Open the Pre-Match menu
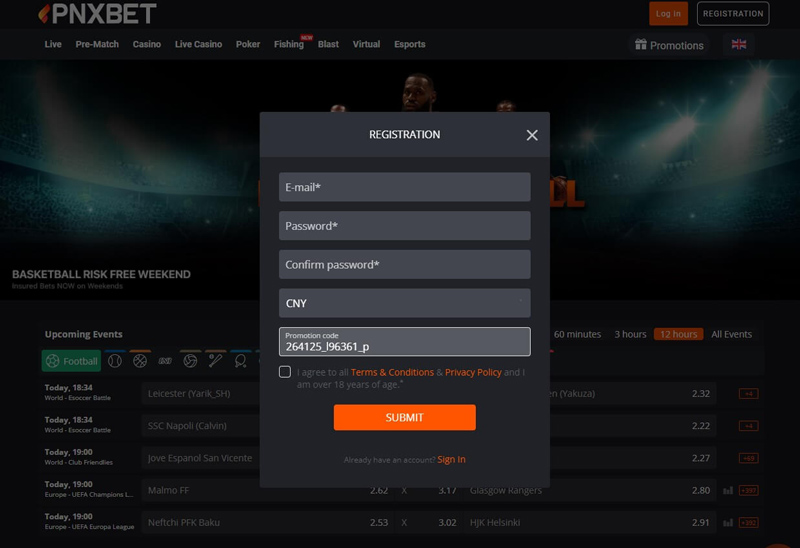 click(97, 44)
